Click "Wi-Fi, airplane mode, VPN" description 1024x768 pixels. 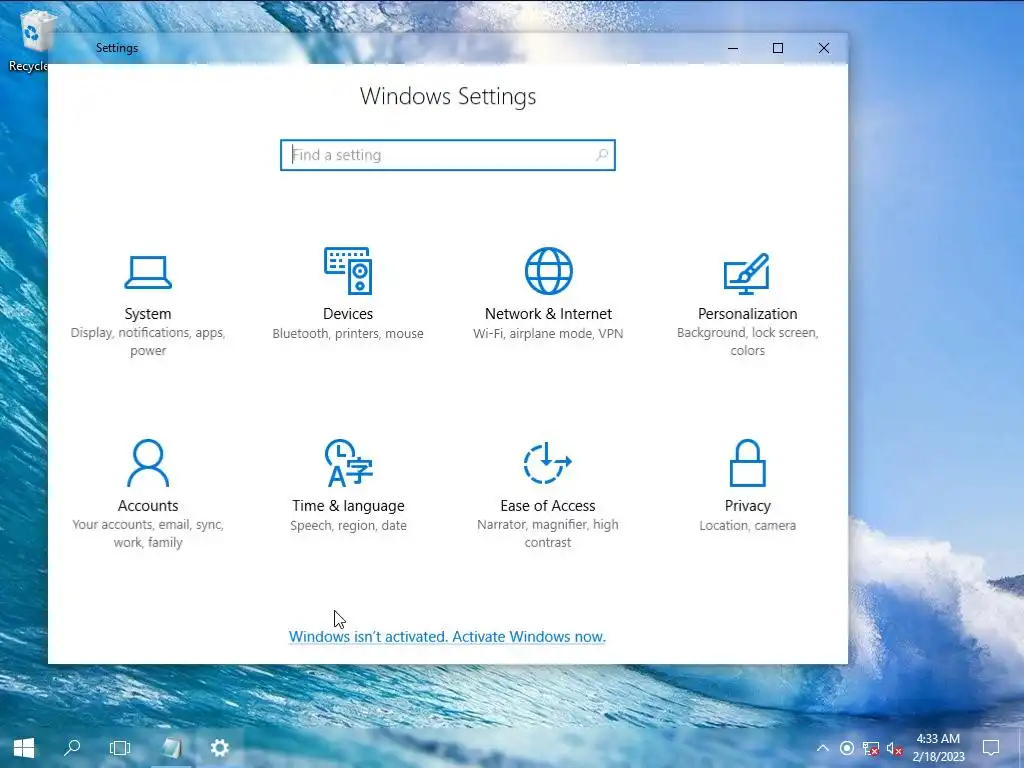[549, 333]
